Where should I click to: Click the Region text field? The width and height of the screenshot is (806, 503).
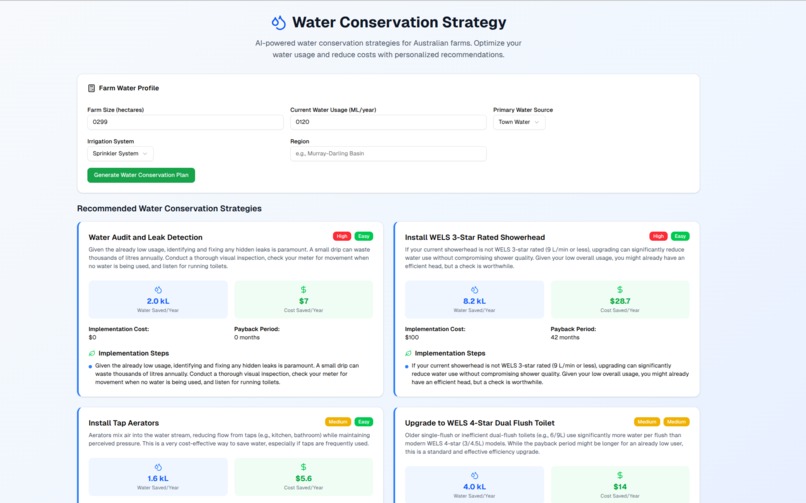(x=388, y=154)
